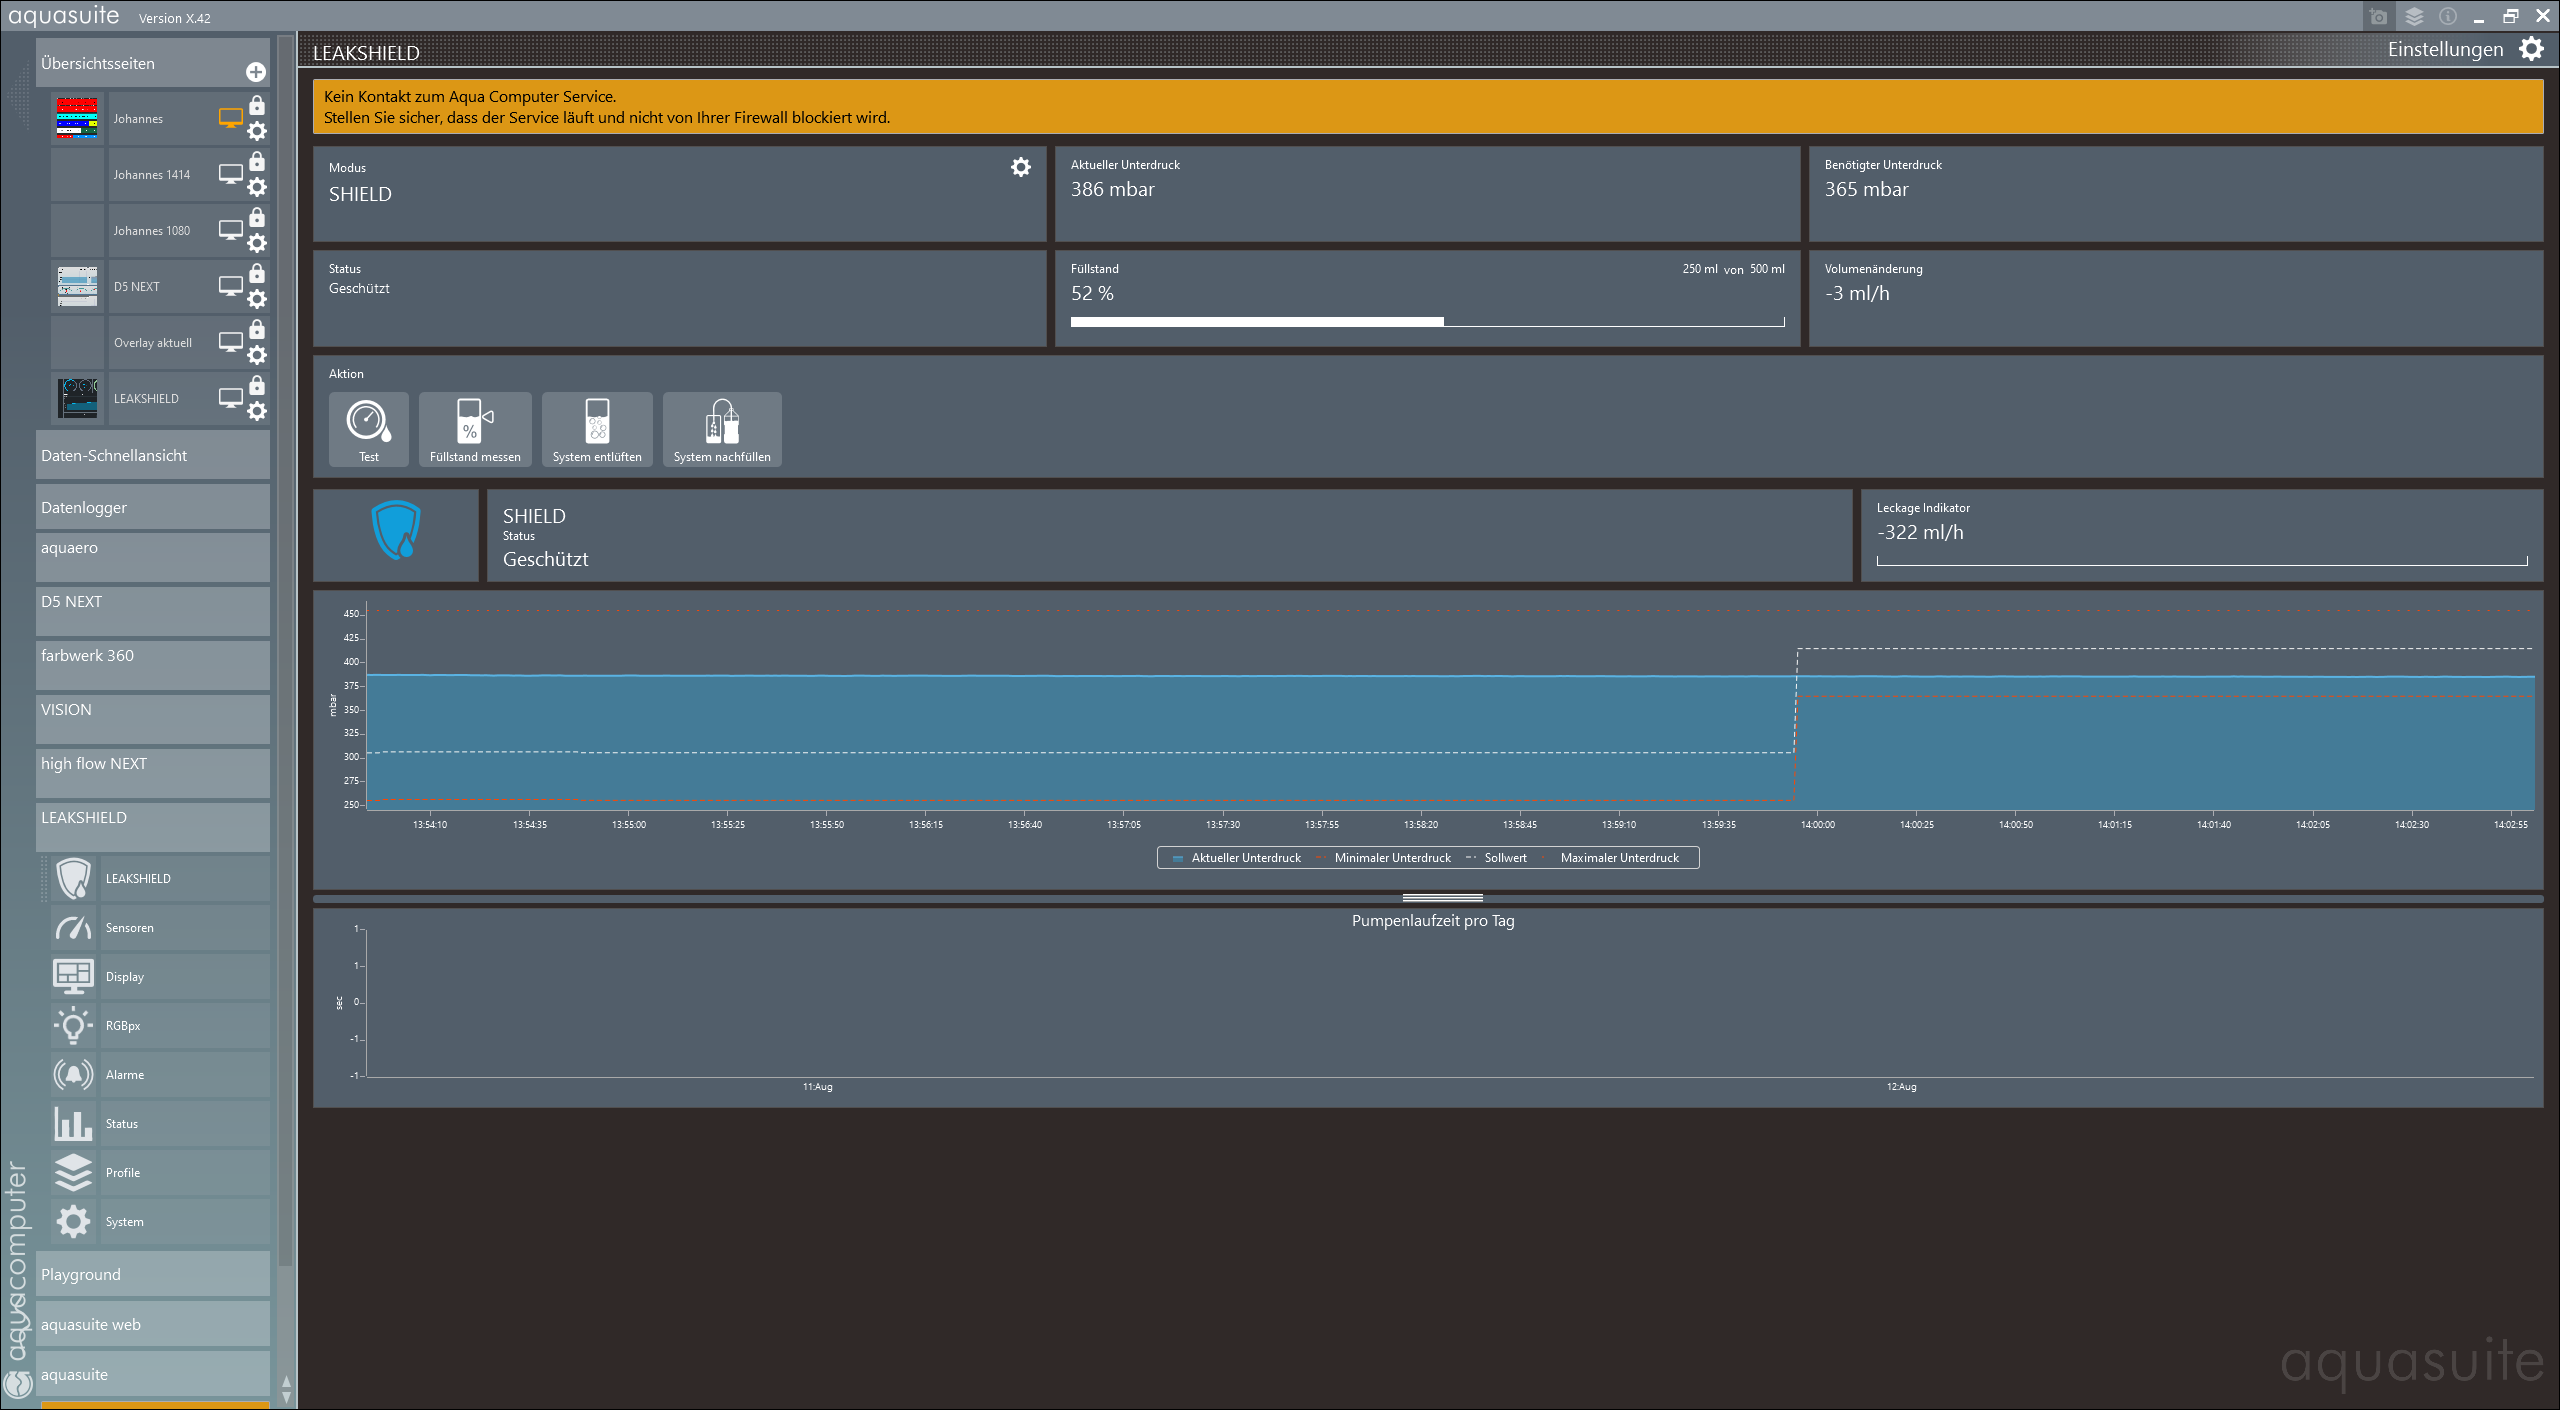Open gear settings for Overlay aktuell
The image size is (2560, 1410).
[x=257, y=355]
